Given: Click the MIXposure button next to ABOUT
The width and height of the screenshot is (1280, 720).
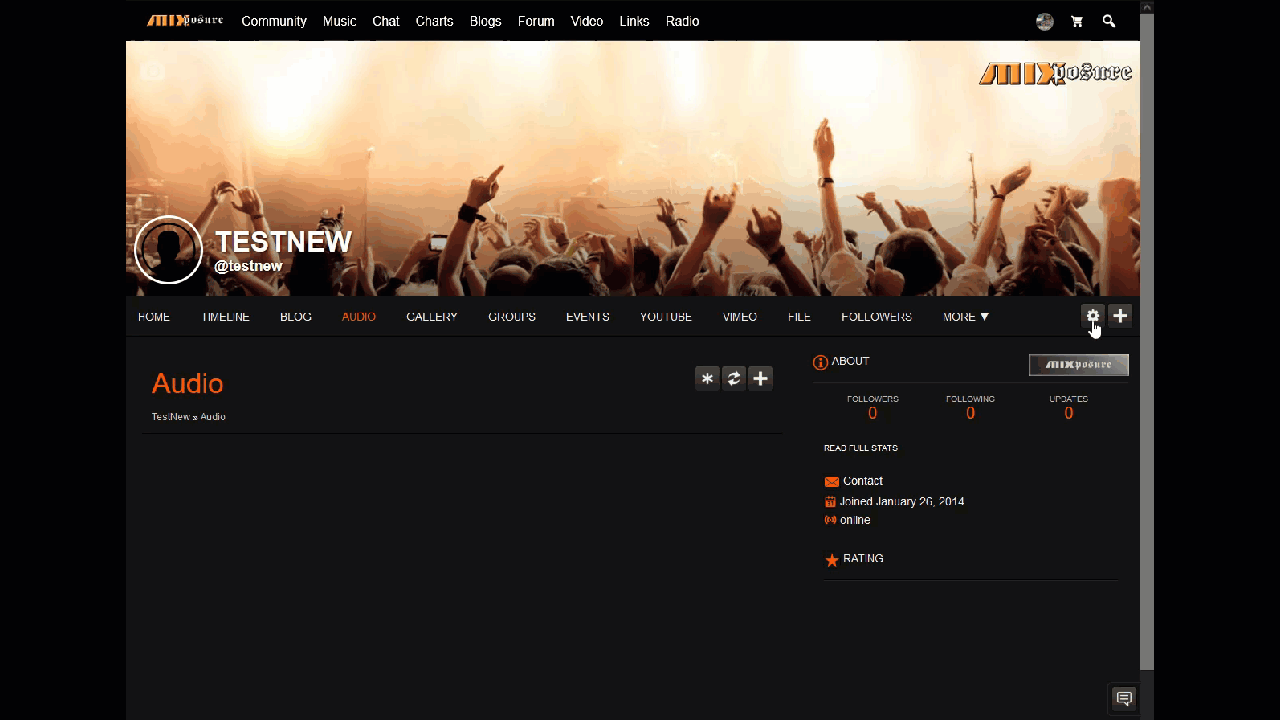Looking at the screenshot, I should (1078, 365).
